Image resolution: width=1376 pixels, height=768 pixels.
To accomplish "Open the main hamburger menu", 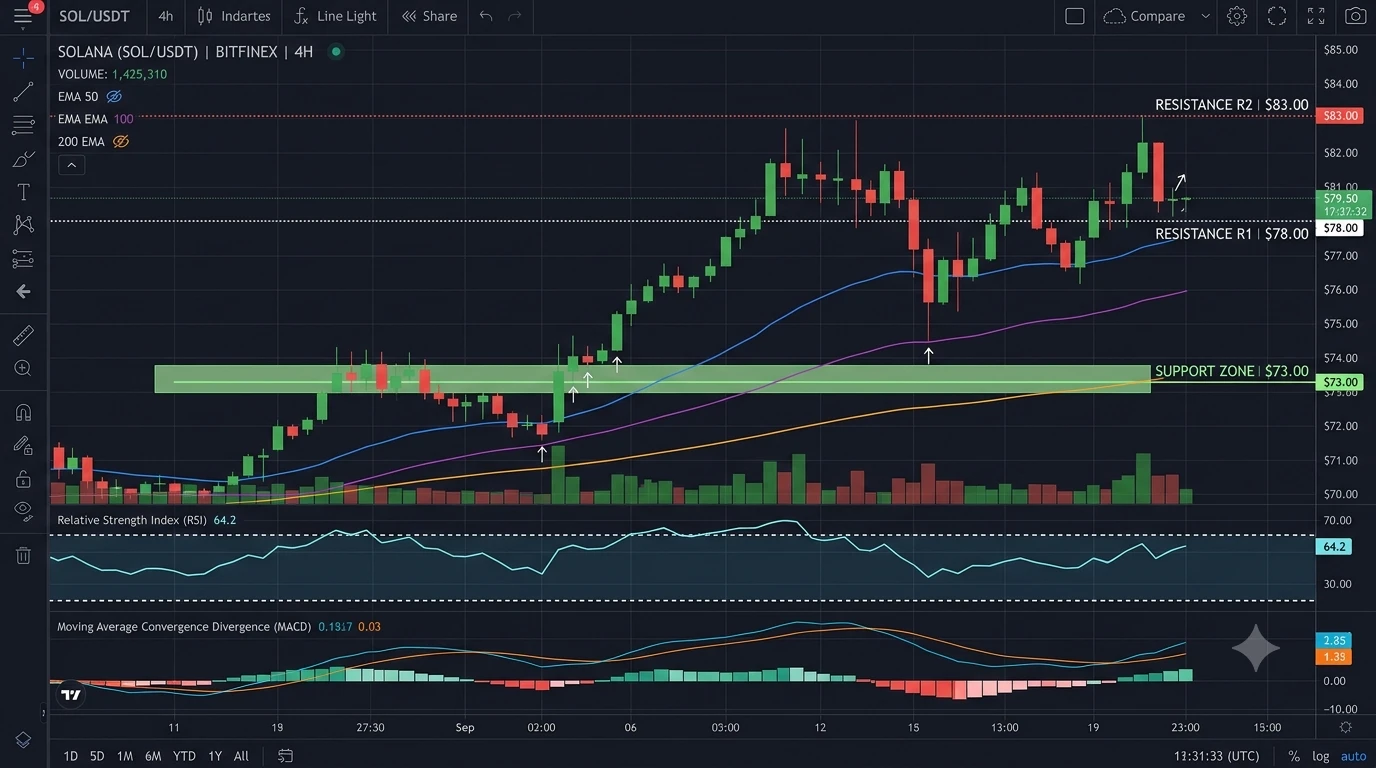I will [x=22, y=16].
